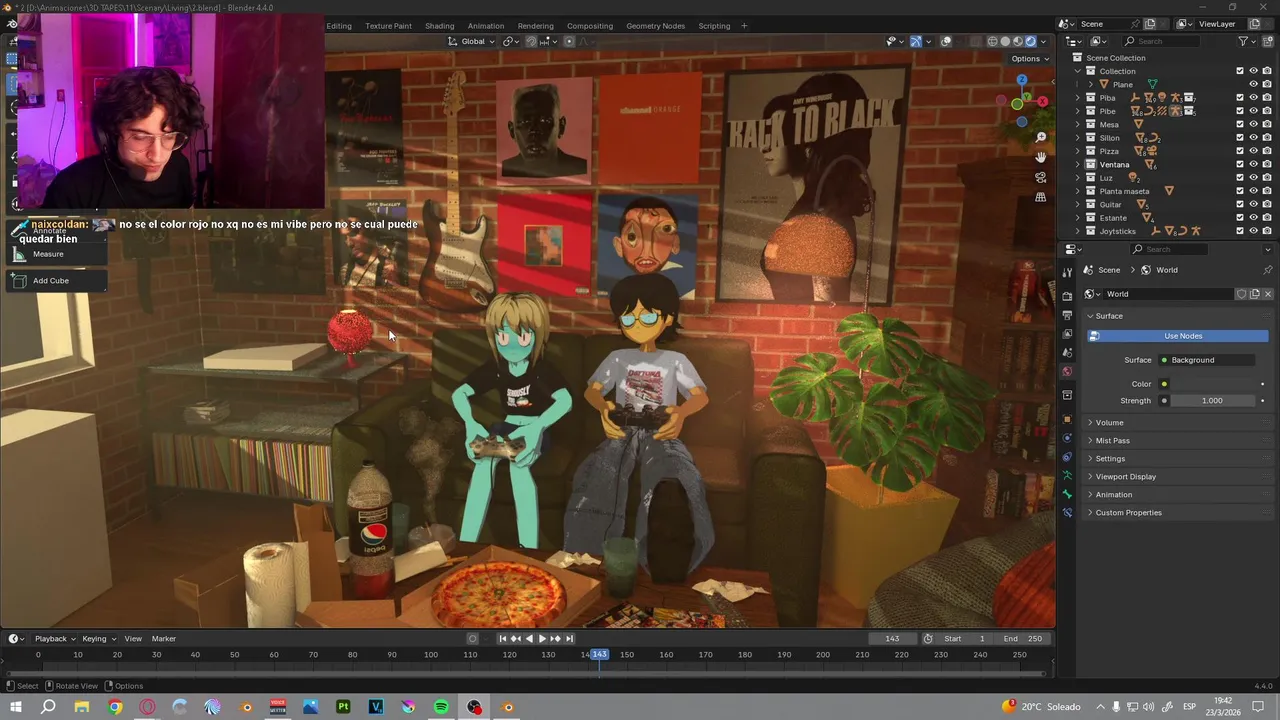Open the Output properties tab
This screenshot has height=720, width=1280.
click(x=1067, y=315)
